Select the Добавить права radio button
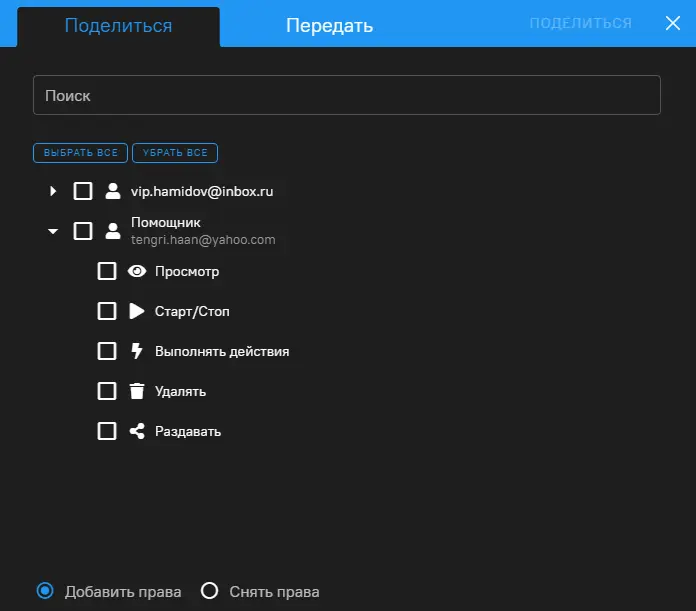Screen dimensions: 696x611 coord(45,591)
